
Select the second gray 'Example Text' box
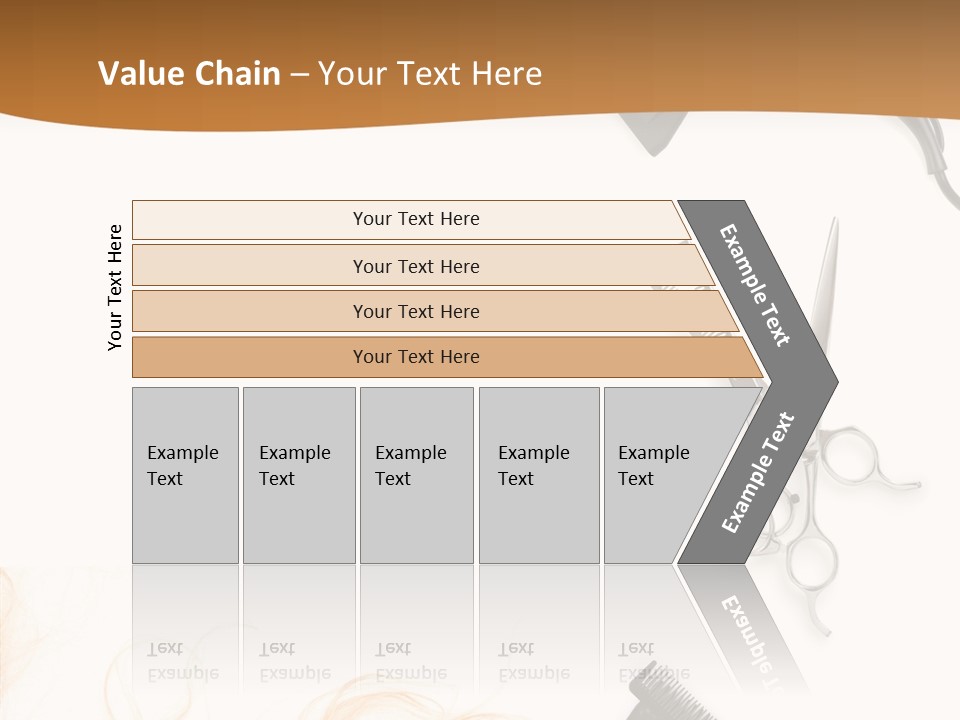(x=299, y=475)
